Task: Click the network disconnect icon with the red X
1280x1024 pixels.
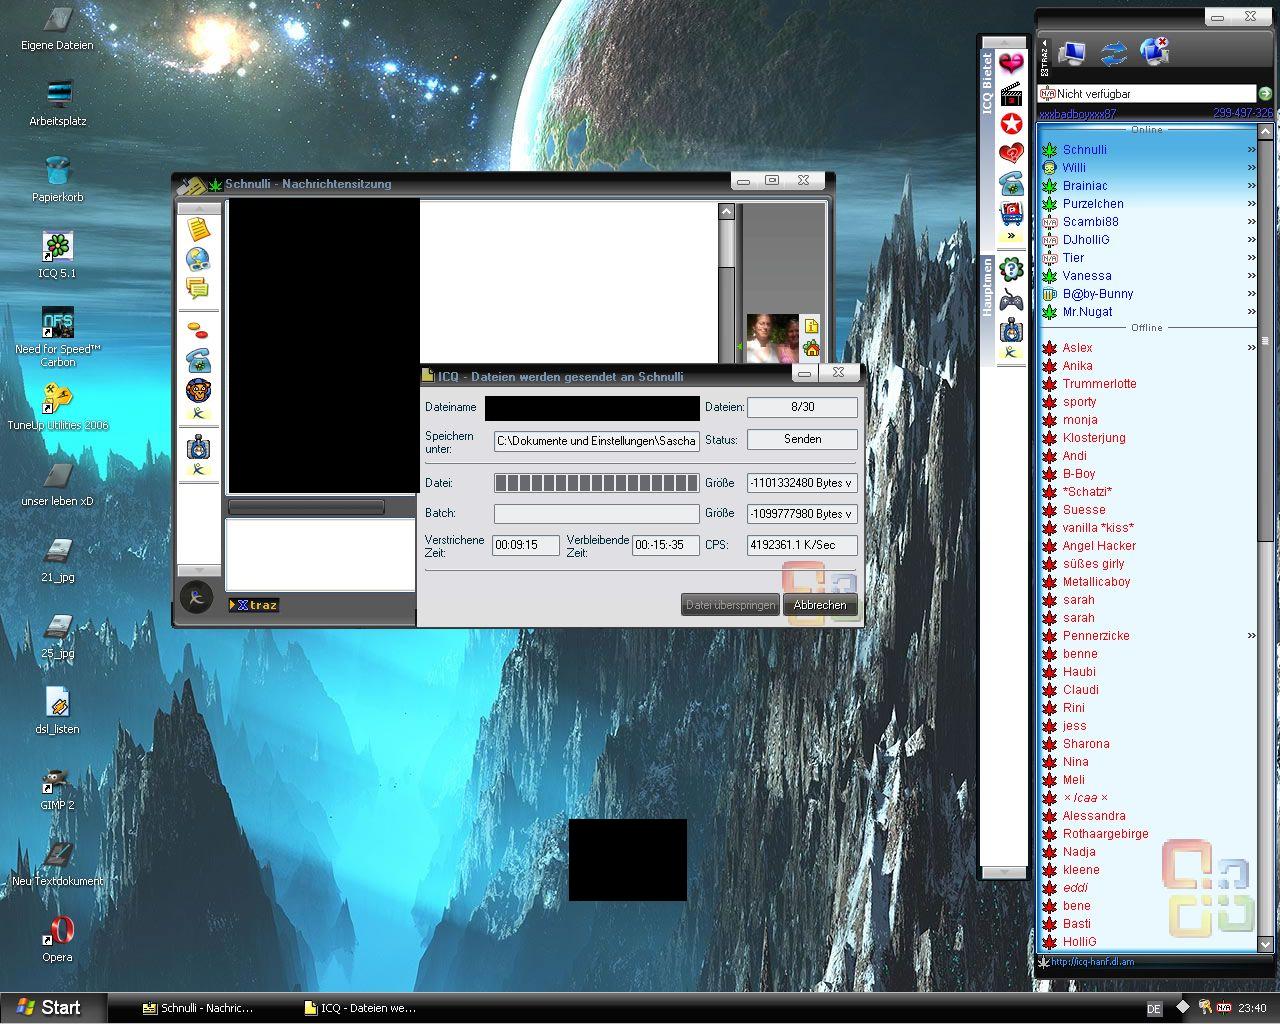Action: point(1154,50)
